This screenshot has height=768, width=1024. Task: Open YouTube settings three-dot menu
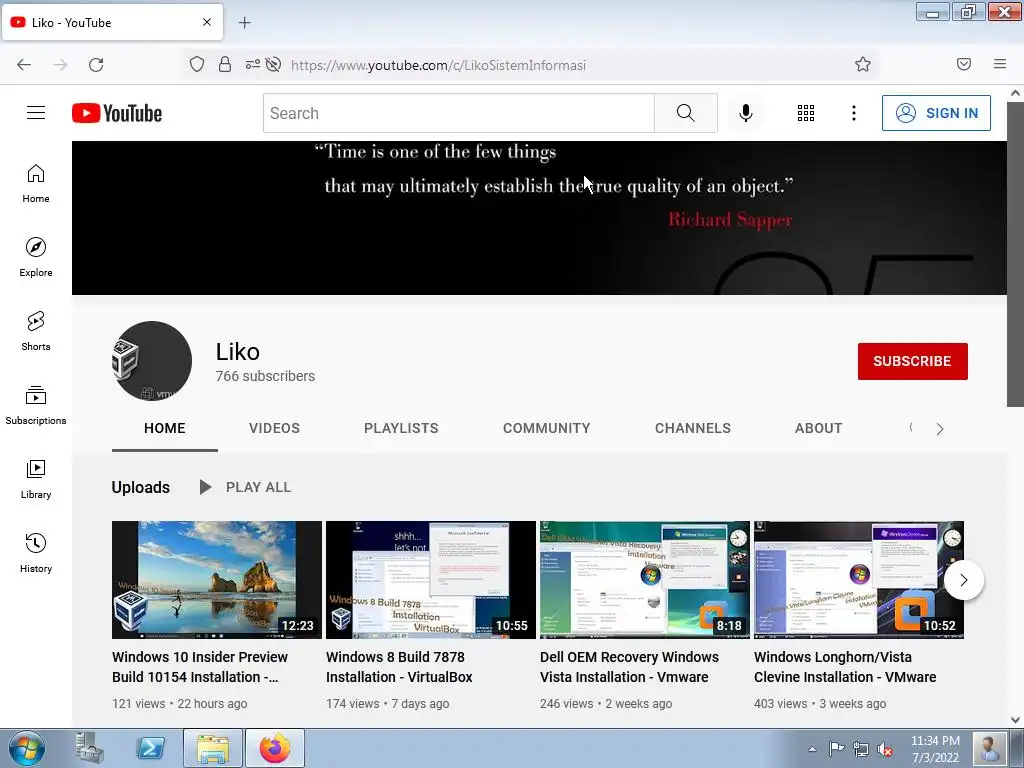(x=854, y=113)
